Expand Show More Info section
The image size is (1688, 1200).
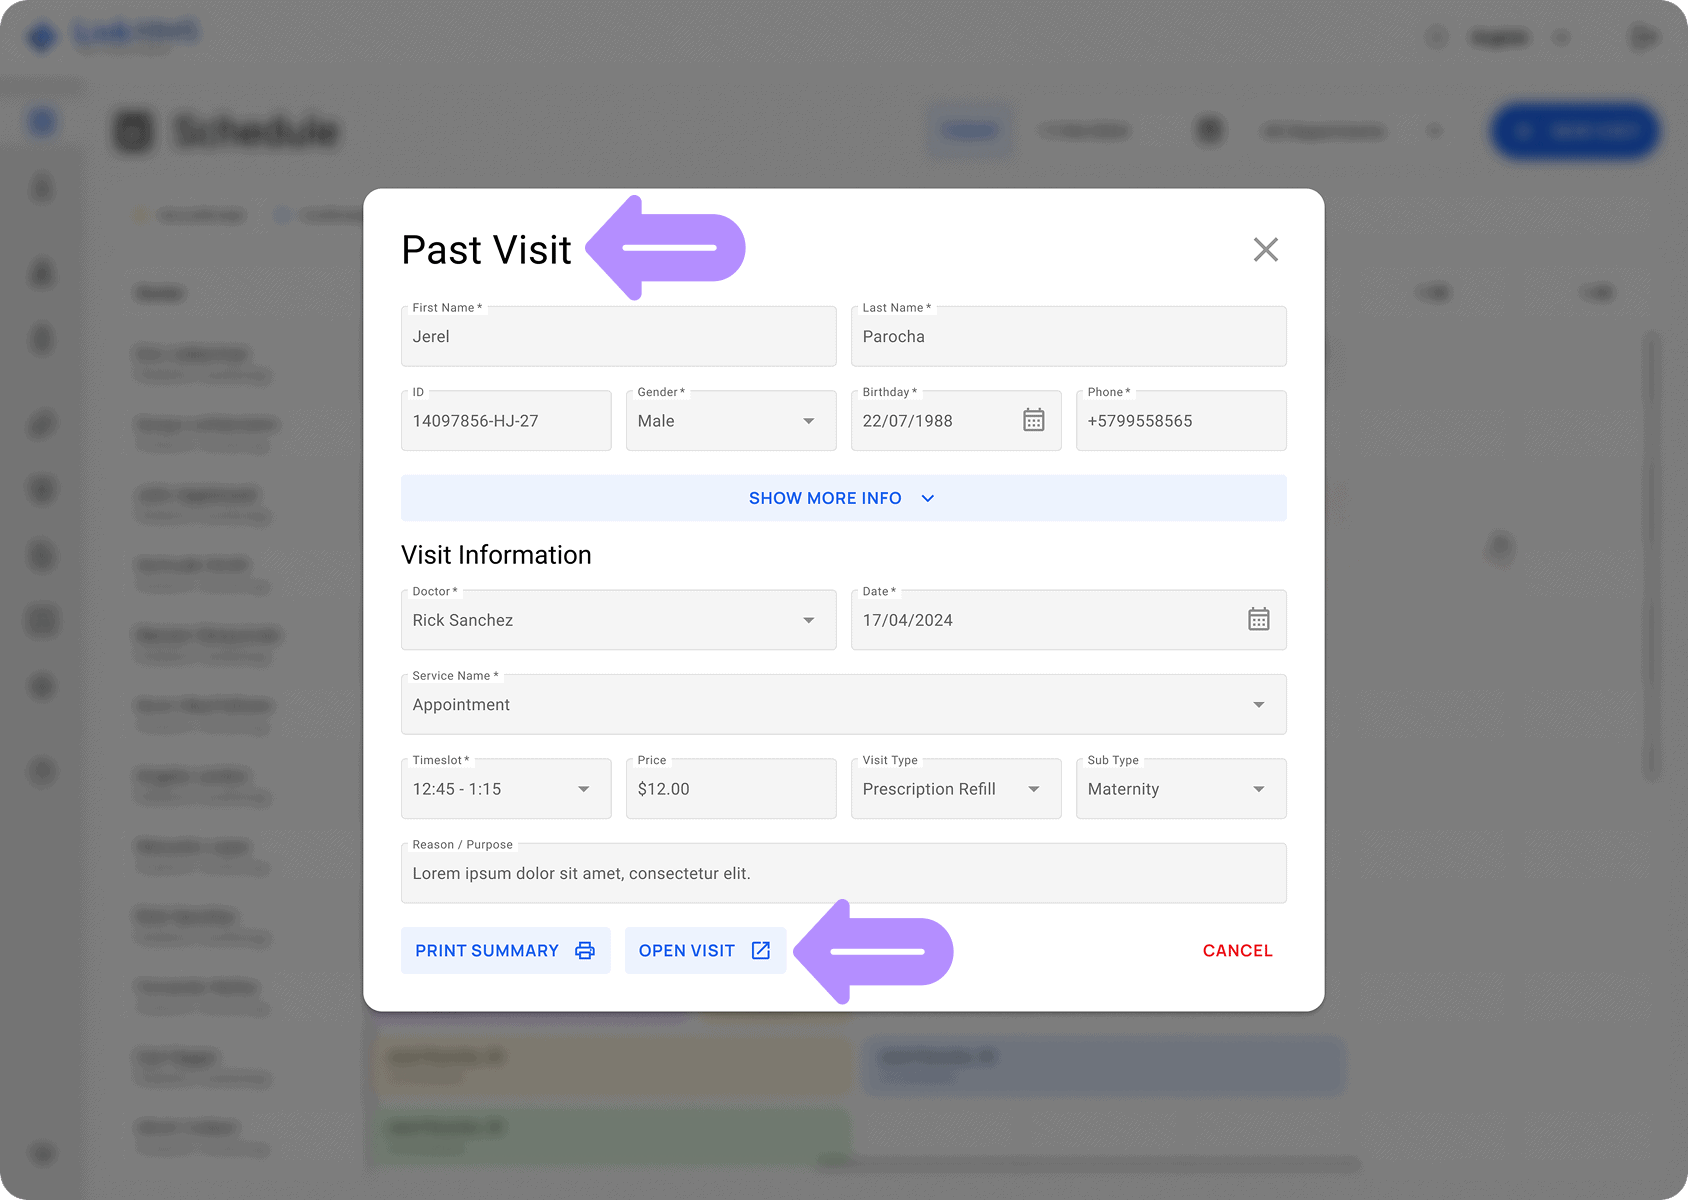(x=843, y=498)
